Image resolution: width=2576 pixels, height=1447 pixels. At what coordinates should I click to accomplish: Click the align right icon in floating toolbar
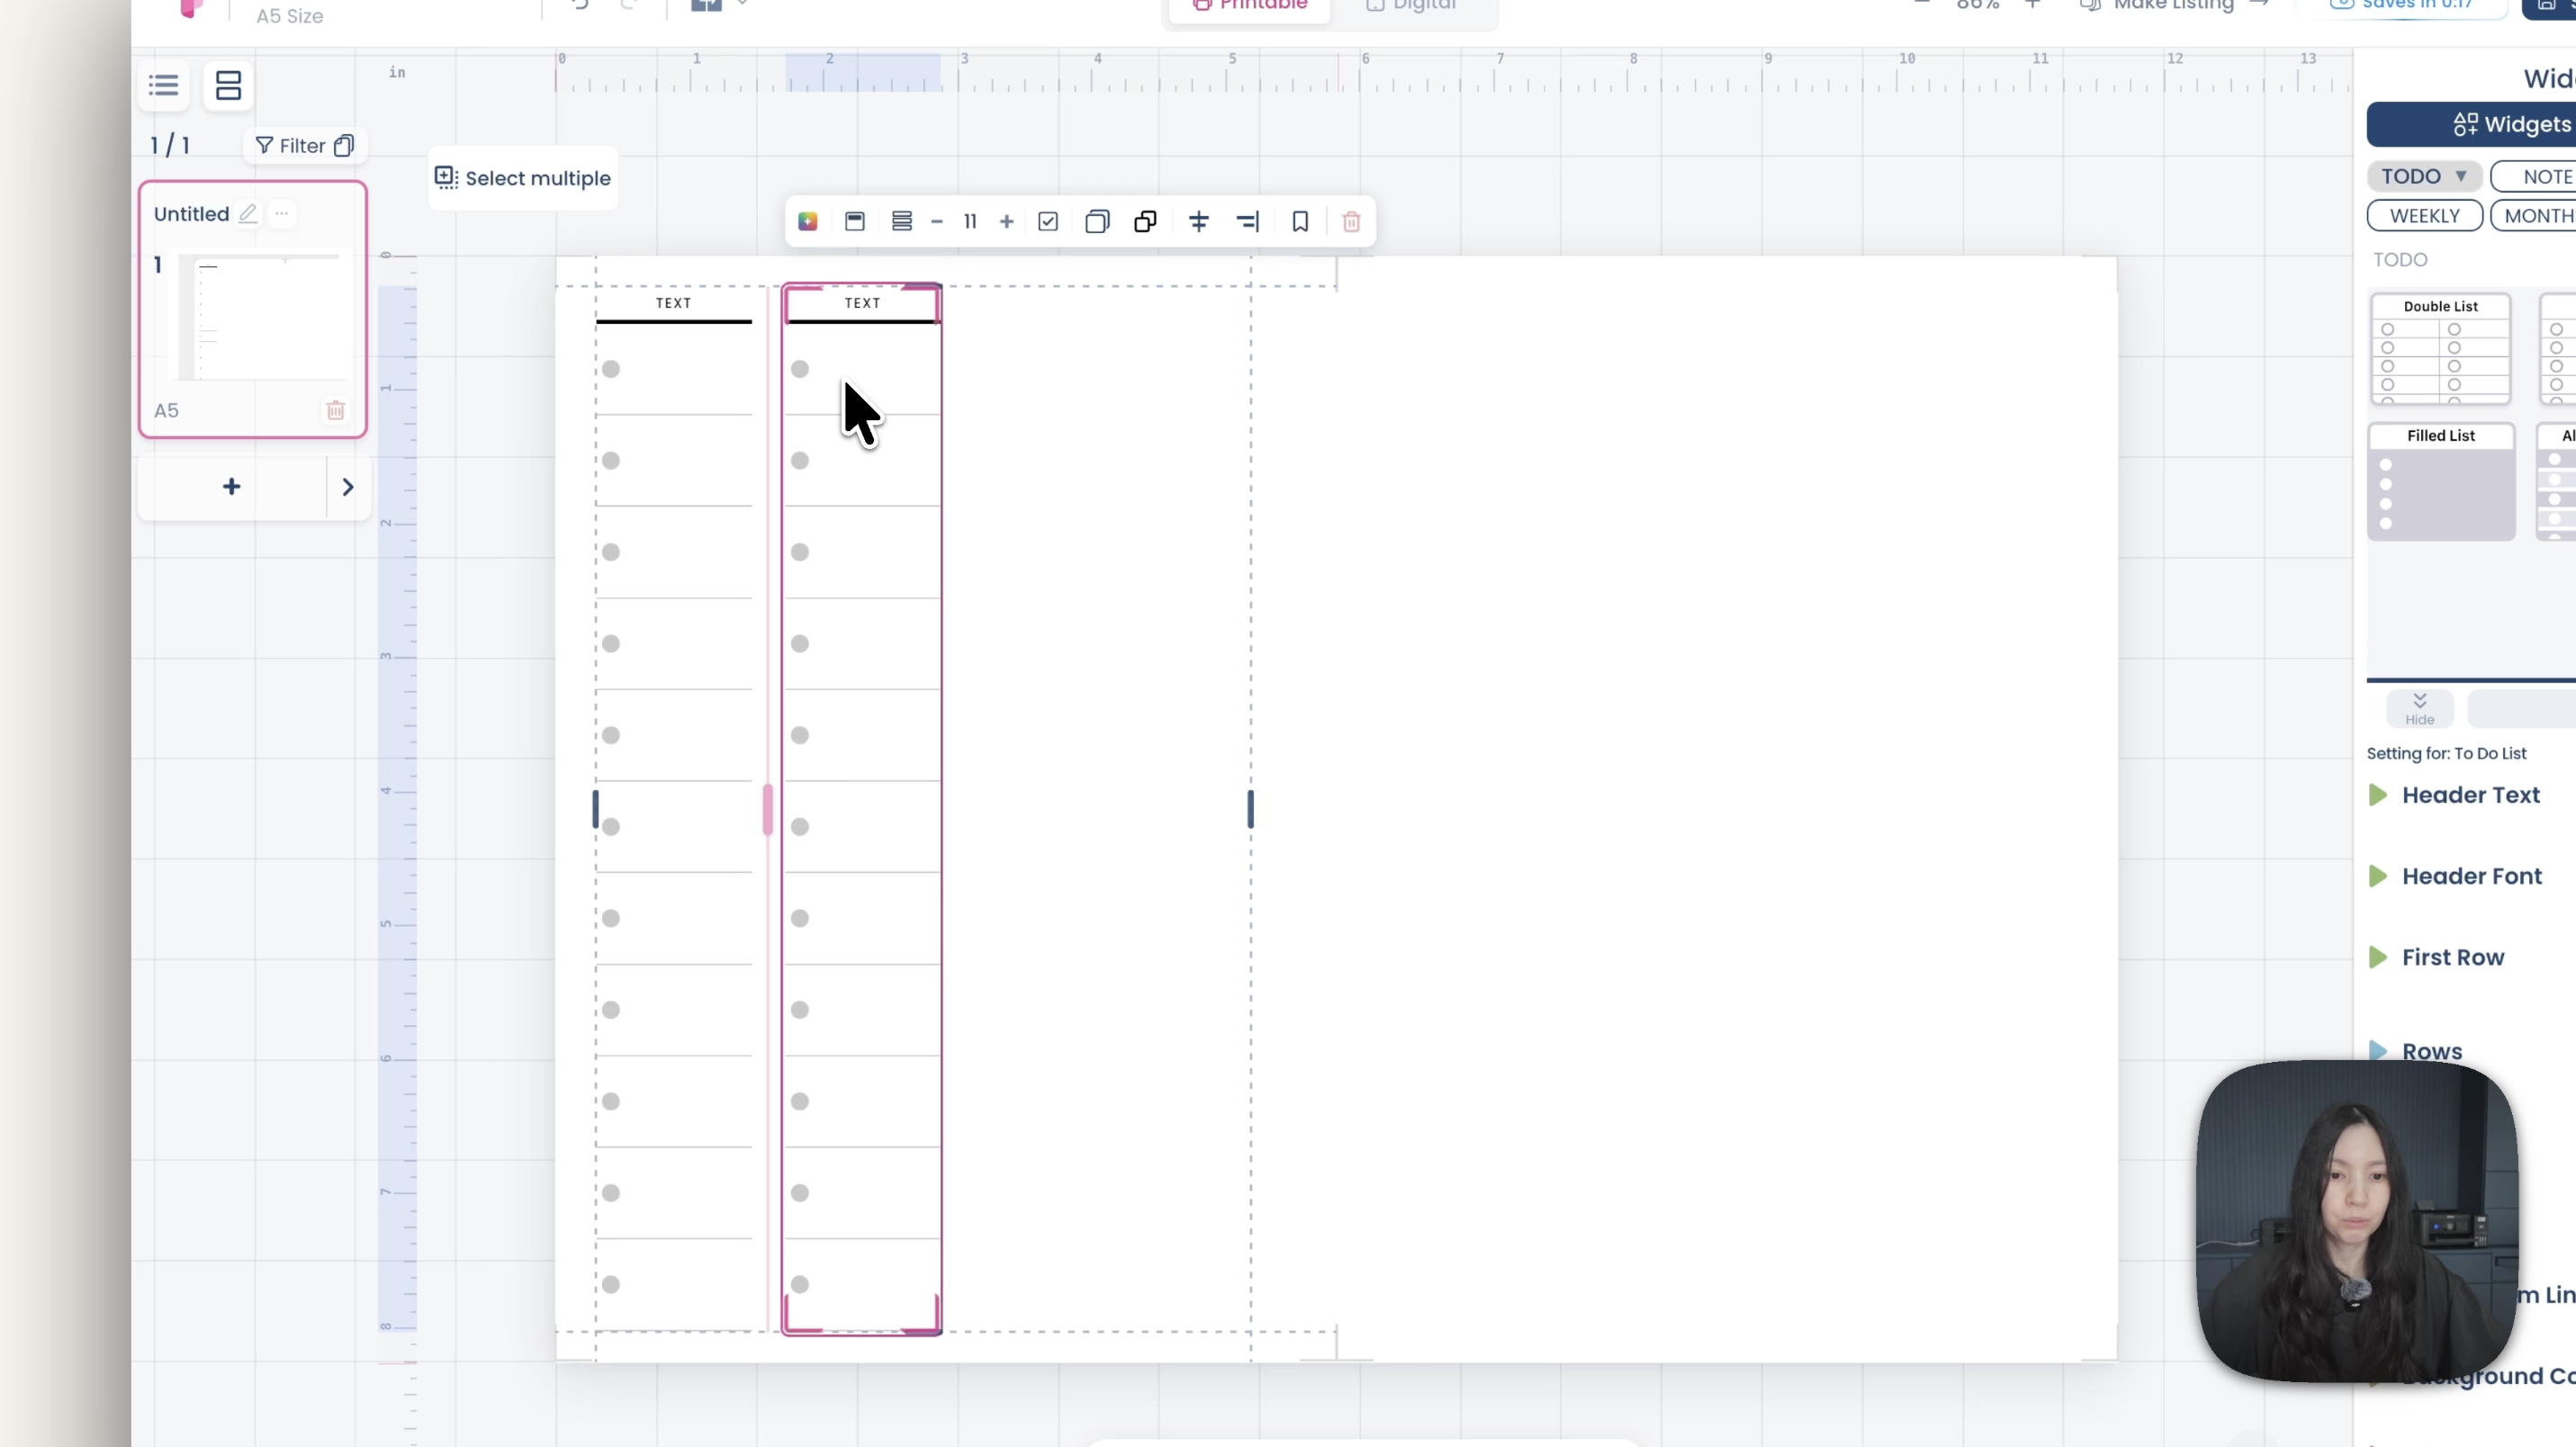(1248, 222)
